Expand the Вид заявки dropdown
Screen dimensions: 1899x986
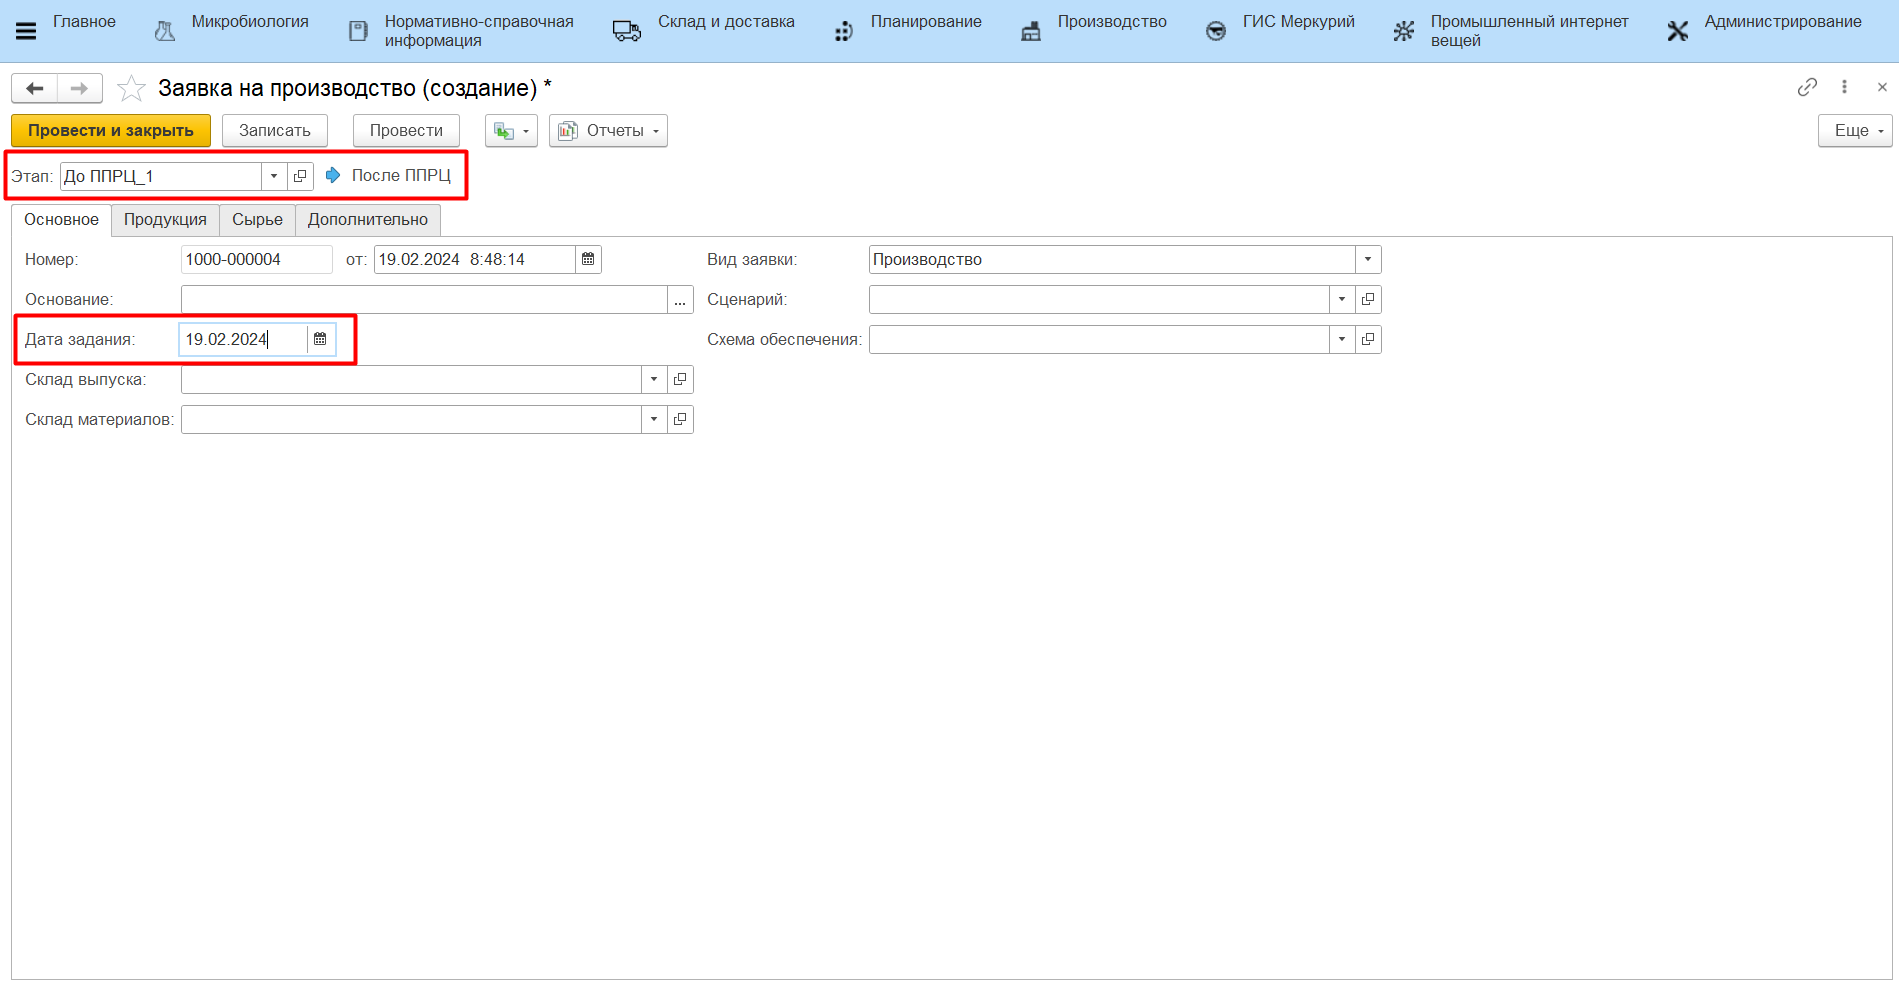coord(1367,260)
